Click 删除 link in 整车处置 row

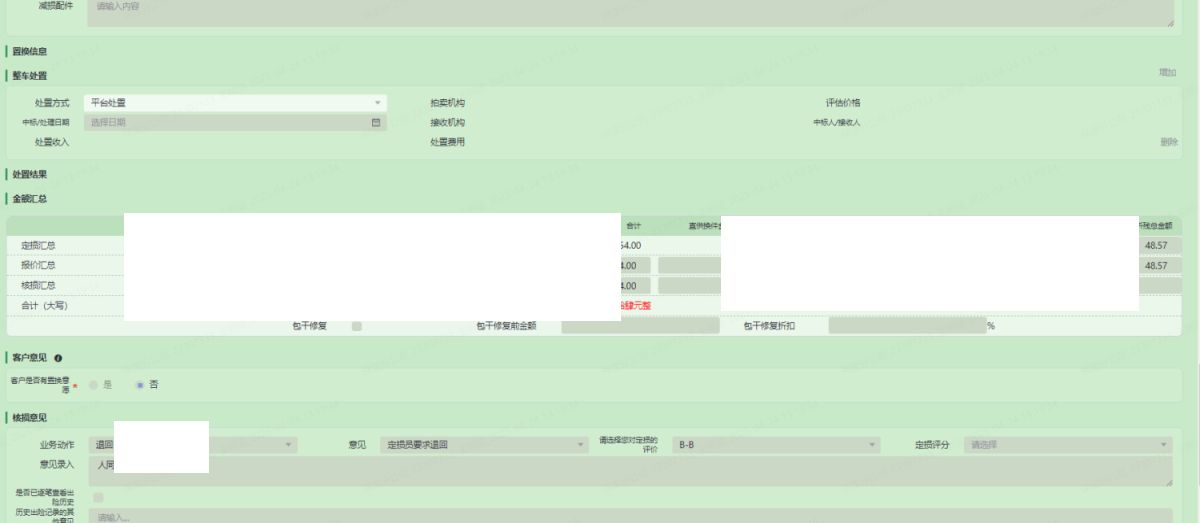1168,142
